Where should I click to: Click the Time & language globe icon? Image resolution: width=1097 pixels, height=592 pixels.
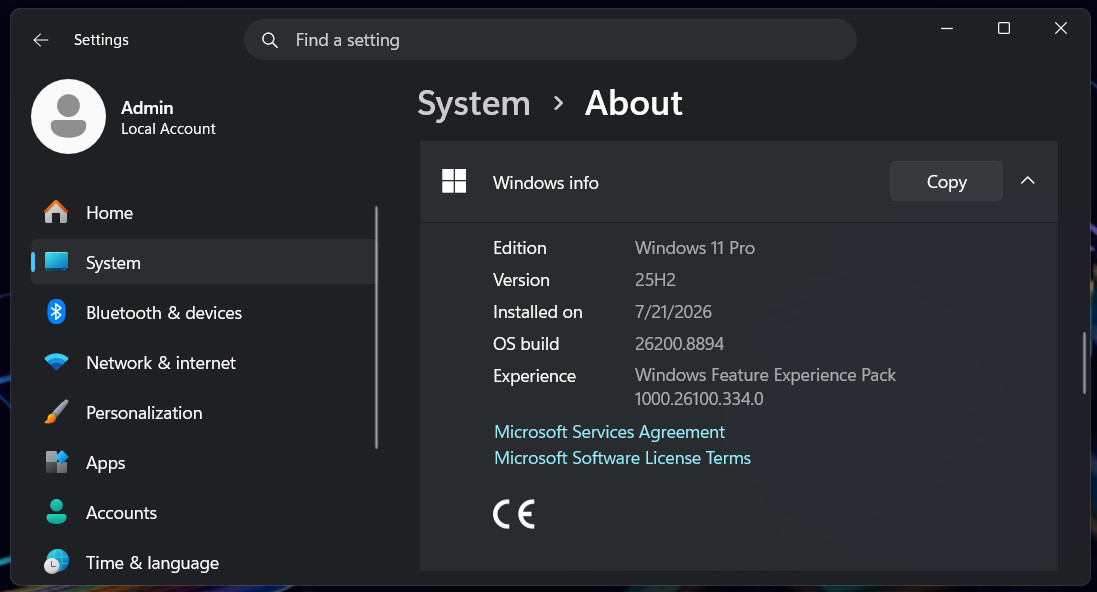(56, 562)
